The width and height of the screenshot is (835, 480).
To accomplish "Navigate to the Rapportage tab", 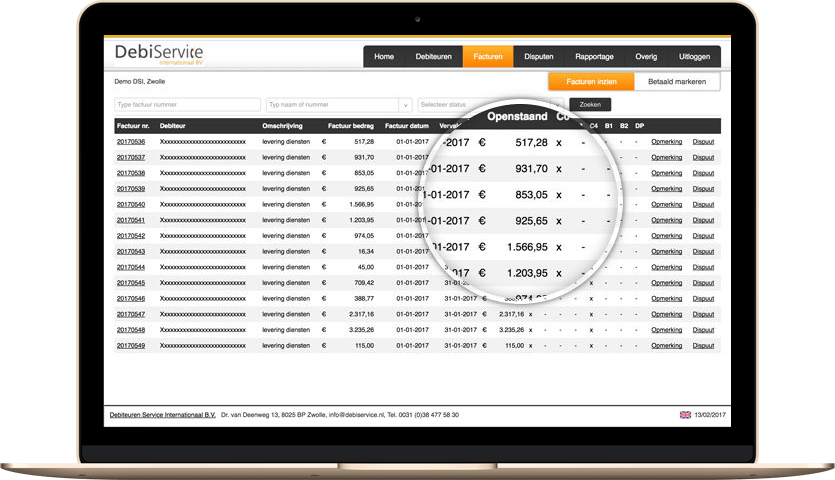I will [x=594, y=57].
